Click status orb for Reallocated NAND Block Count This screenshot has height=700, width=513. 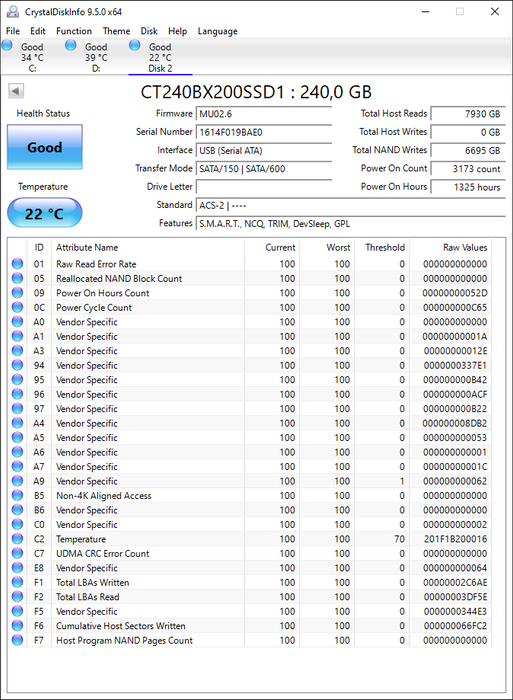pyautogui.click(x=17, y=278)
